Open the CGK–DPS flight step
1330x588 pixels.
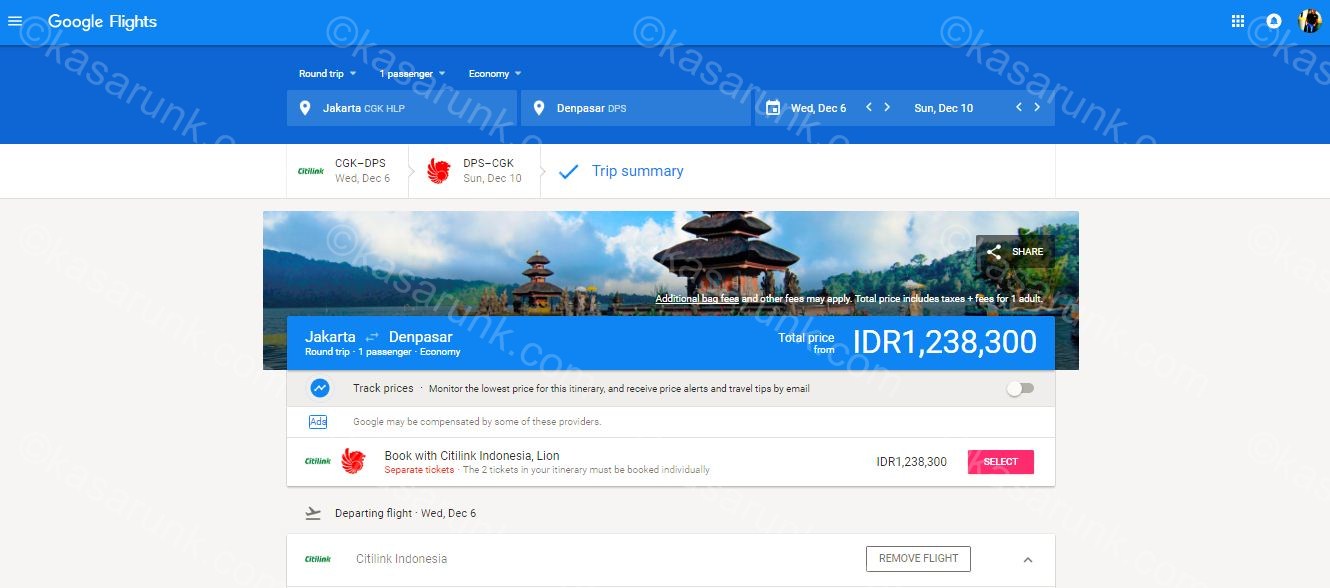click(347, 171)
